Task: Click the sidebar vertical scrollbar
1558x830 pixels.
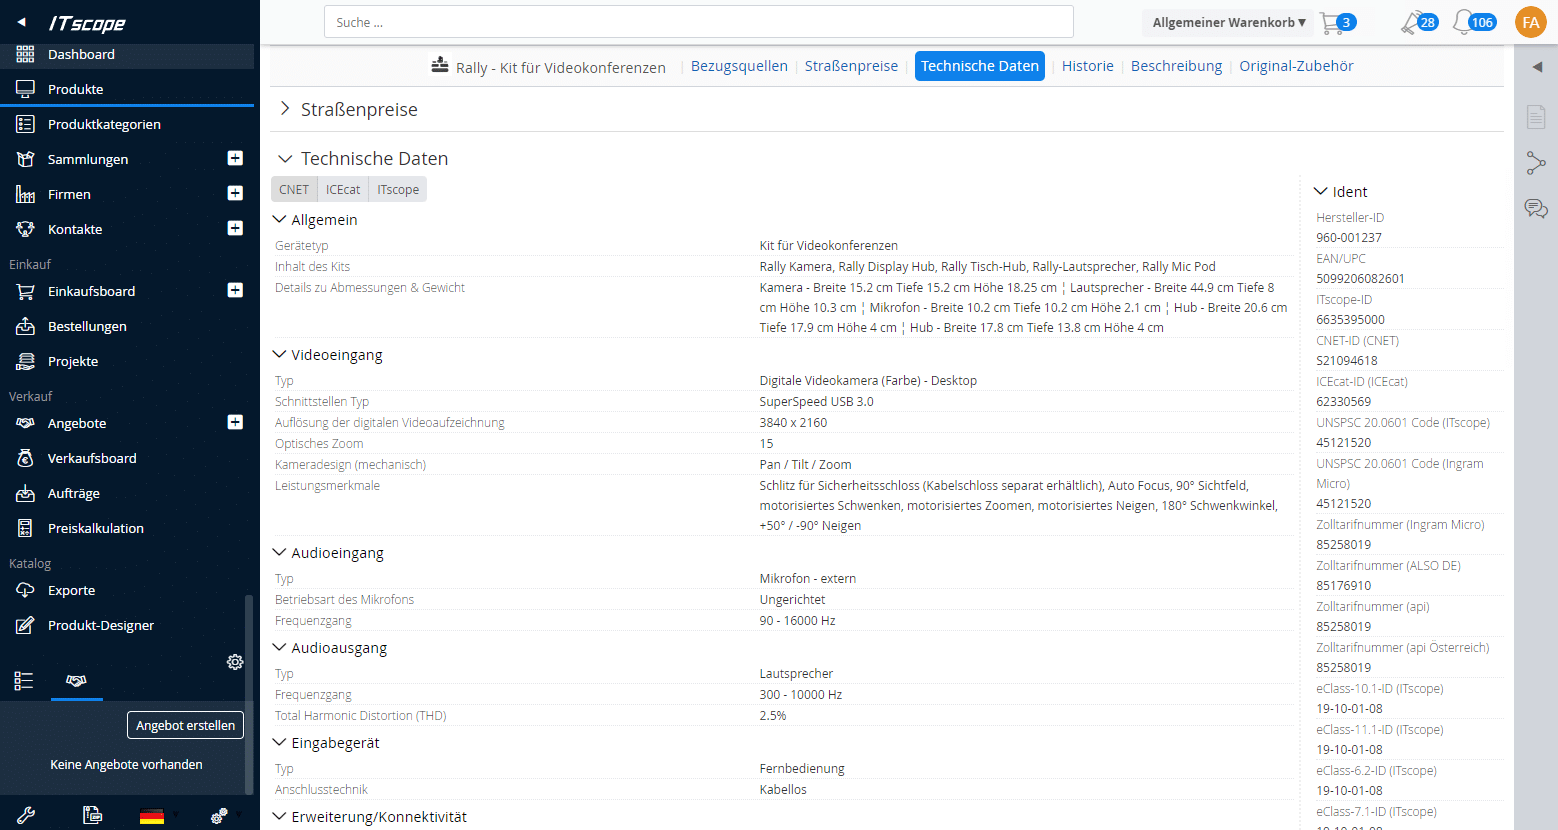Action: [249, 695]
